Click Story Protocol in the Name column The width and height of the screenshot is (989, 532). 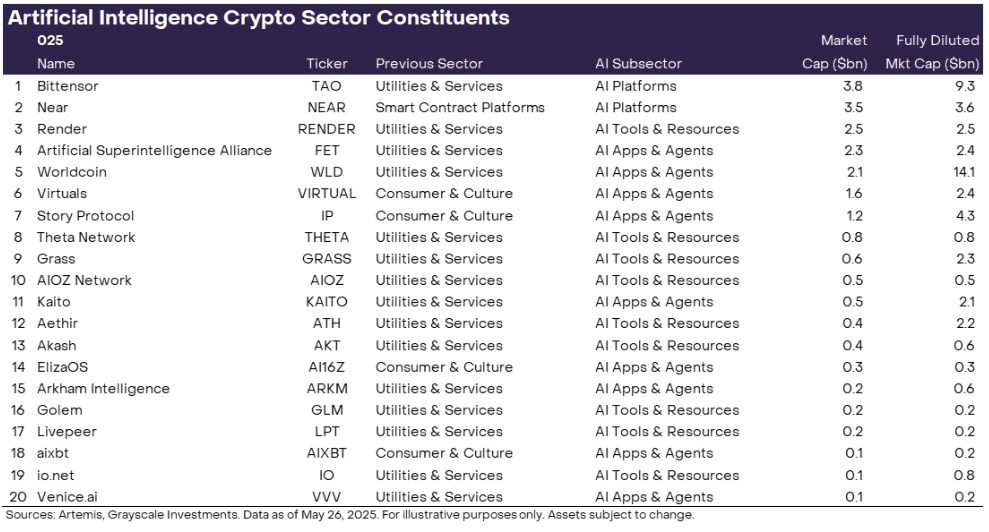coord(85,216)
